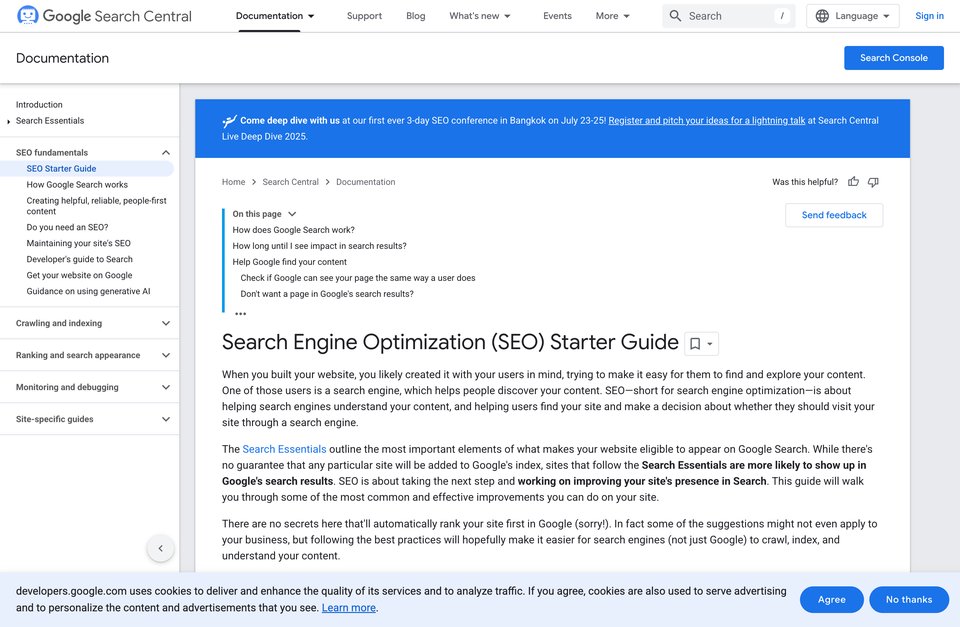Expand the Crawling and indexing section
Screen dimensions: 960x627
[x=165, y=323]
